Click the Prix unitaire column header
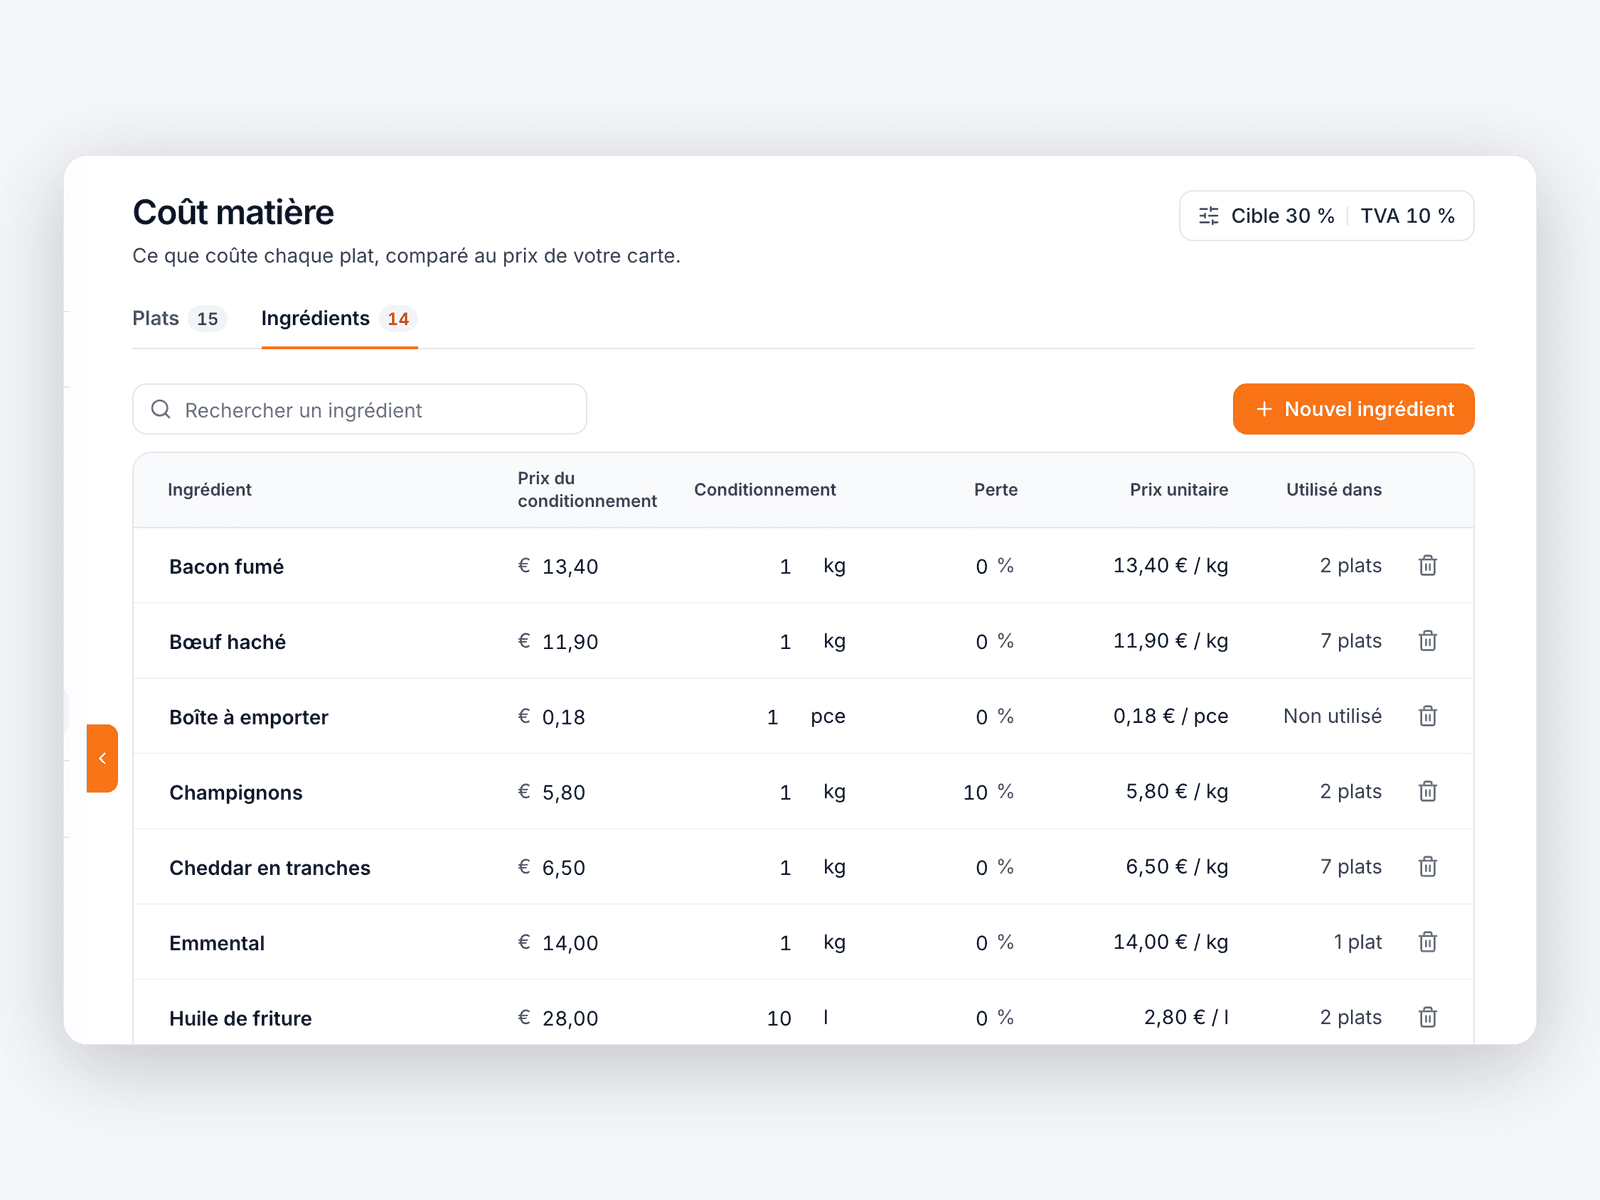The width and height of the screenshot is (1600, 1200). pos(1179,490)
